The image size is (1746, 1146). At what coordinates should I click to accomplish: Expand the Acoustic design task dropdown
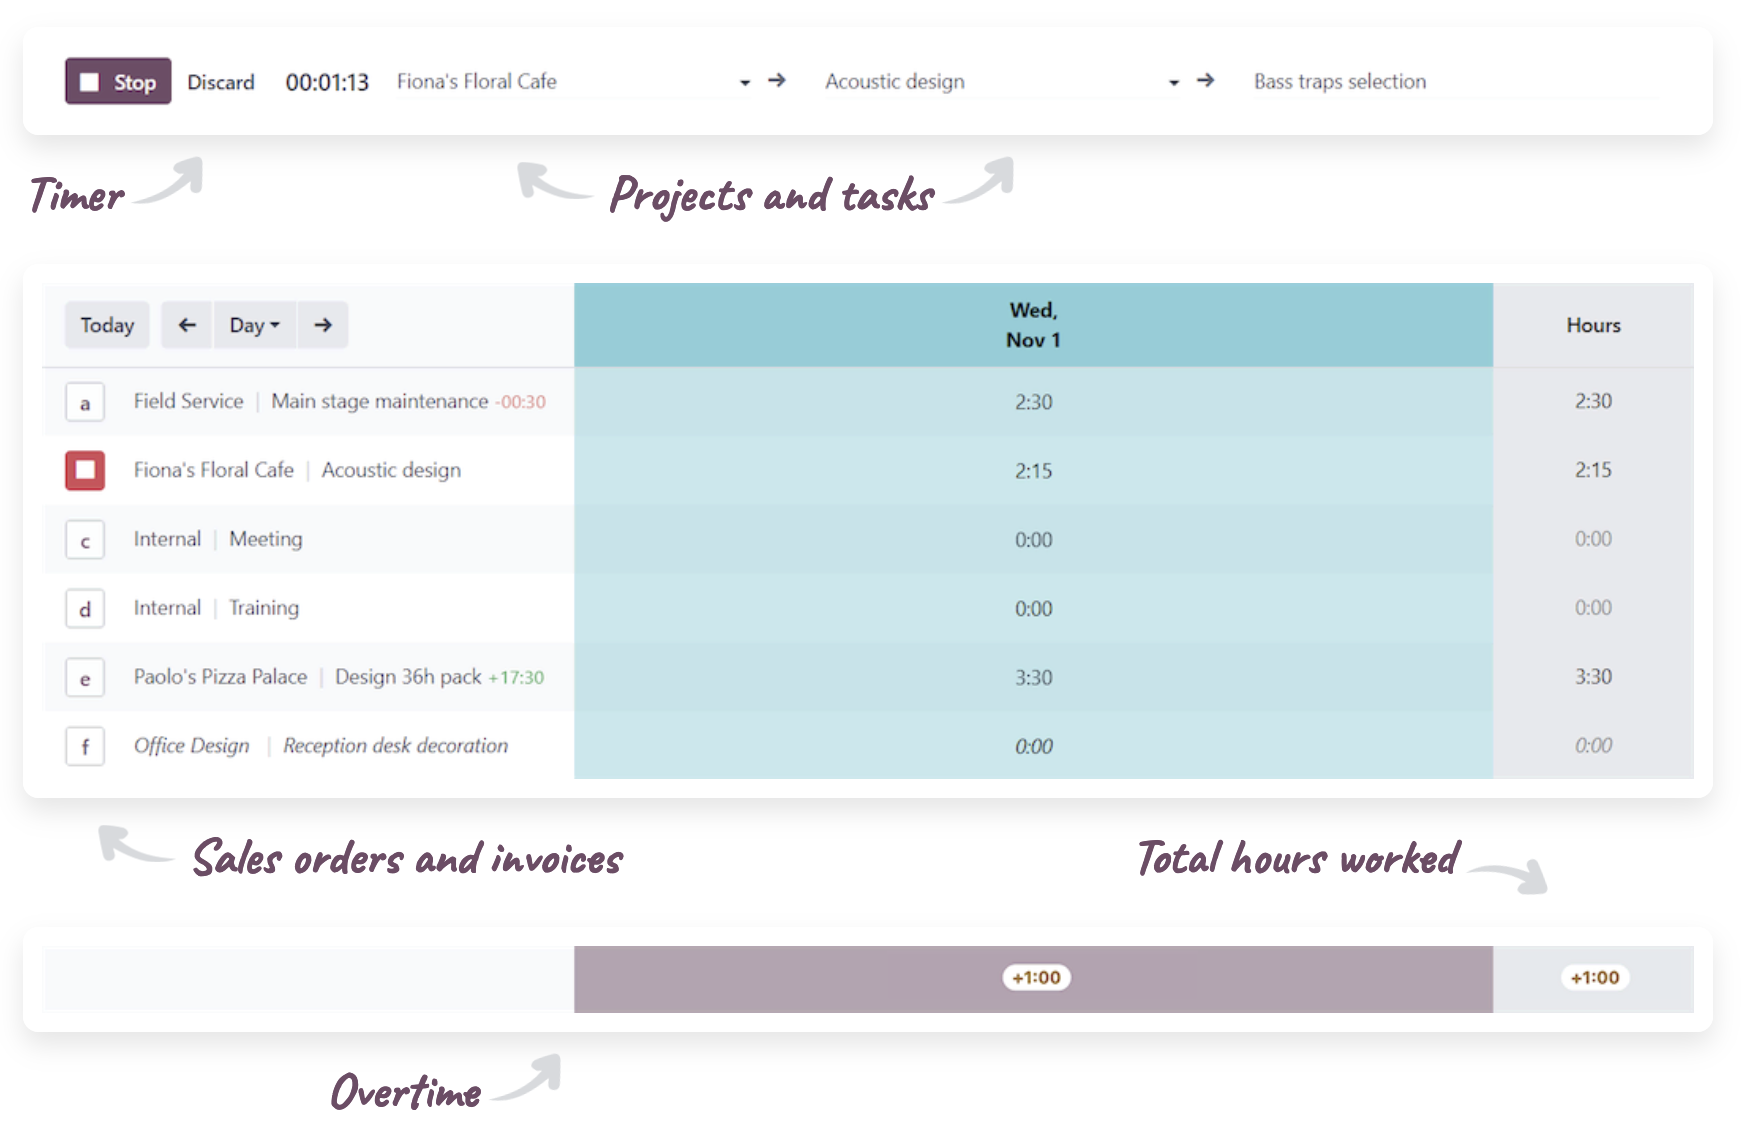(1173, 82)
